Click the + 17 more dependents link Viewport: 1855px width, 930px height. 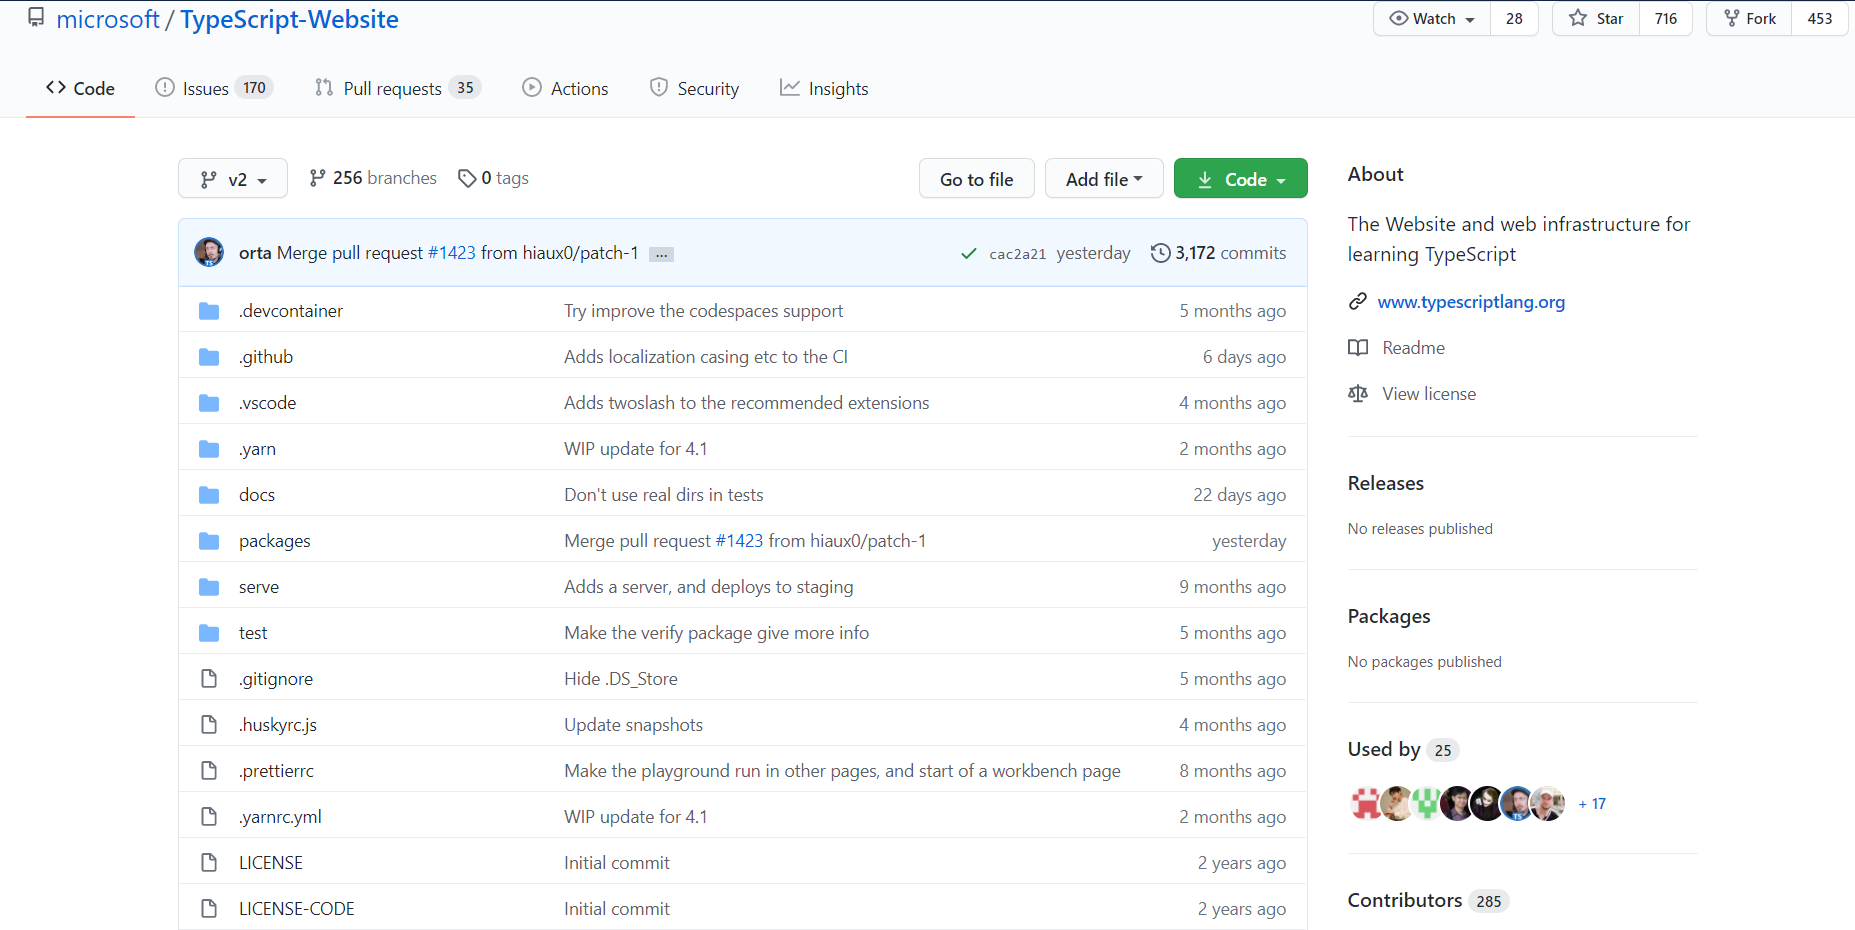[x=1592, y=804]
